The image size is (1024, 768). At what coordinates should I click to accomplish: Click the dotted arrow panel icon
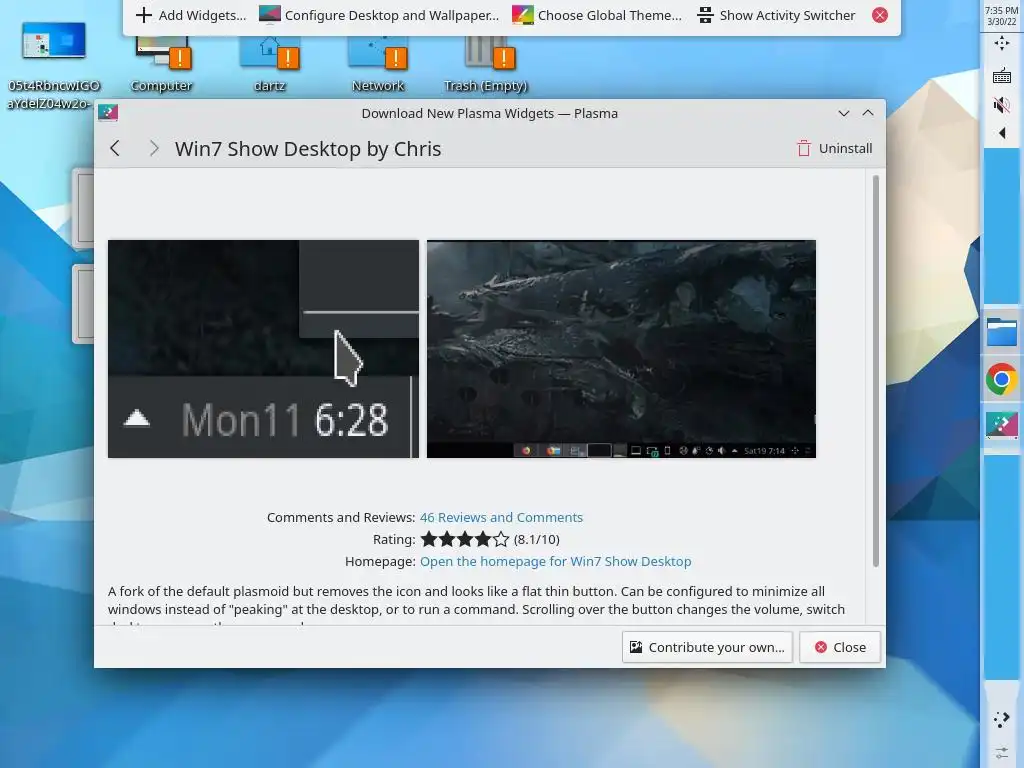[x=1002, y=720]
